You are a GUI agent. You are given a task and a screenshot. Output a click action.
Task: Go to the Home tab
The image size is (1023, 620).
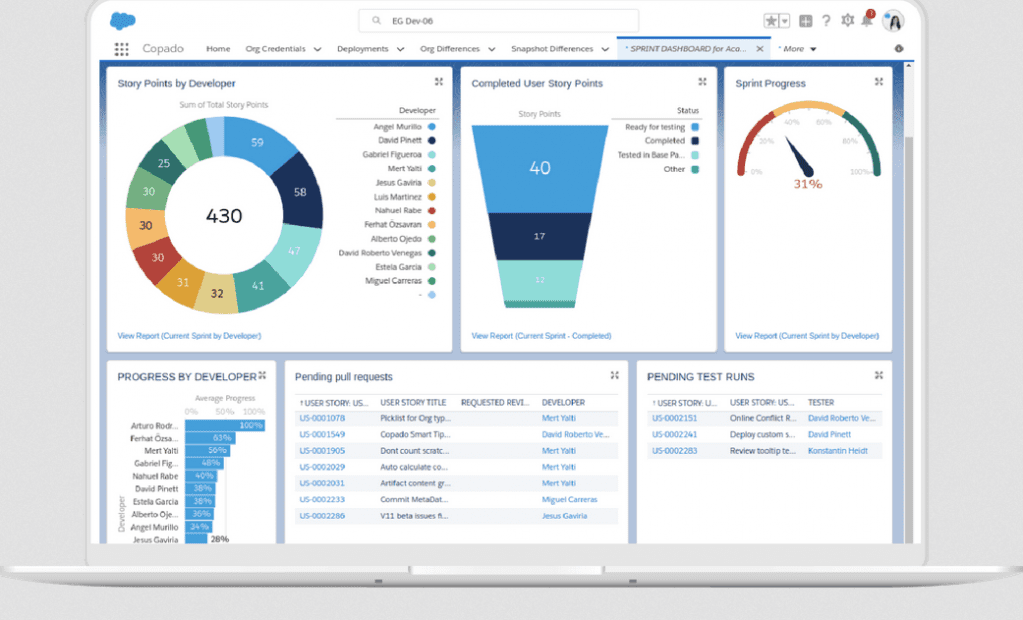[218, 49]
